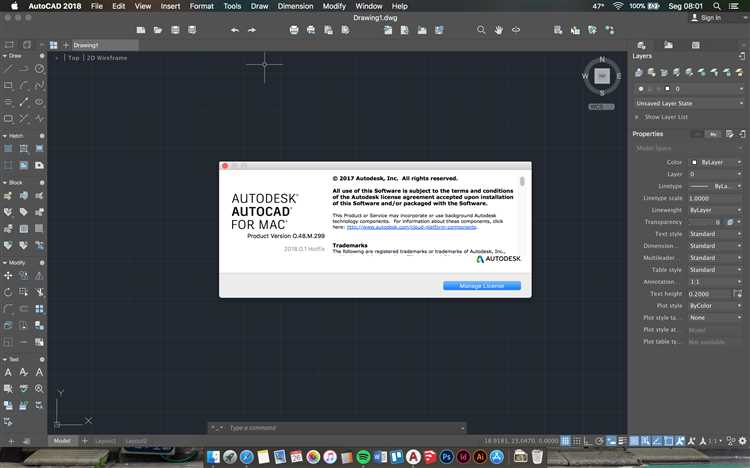Select the Array tool in Modify panel
750x468 pixels.
39,309
